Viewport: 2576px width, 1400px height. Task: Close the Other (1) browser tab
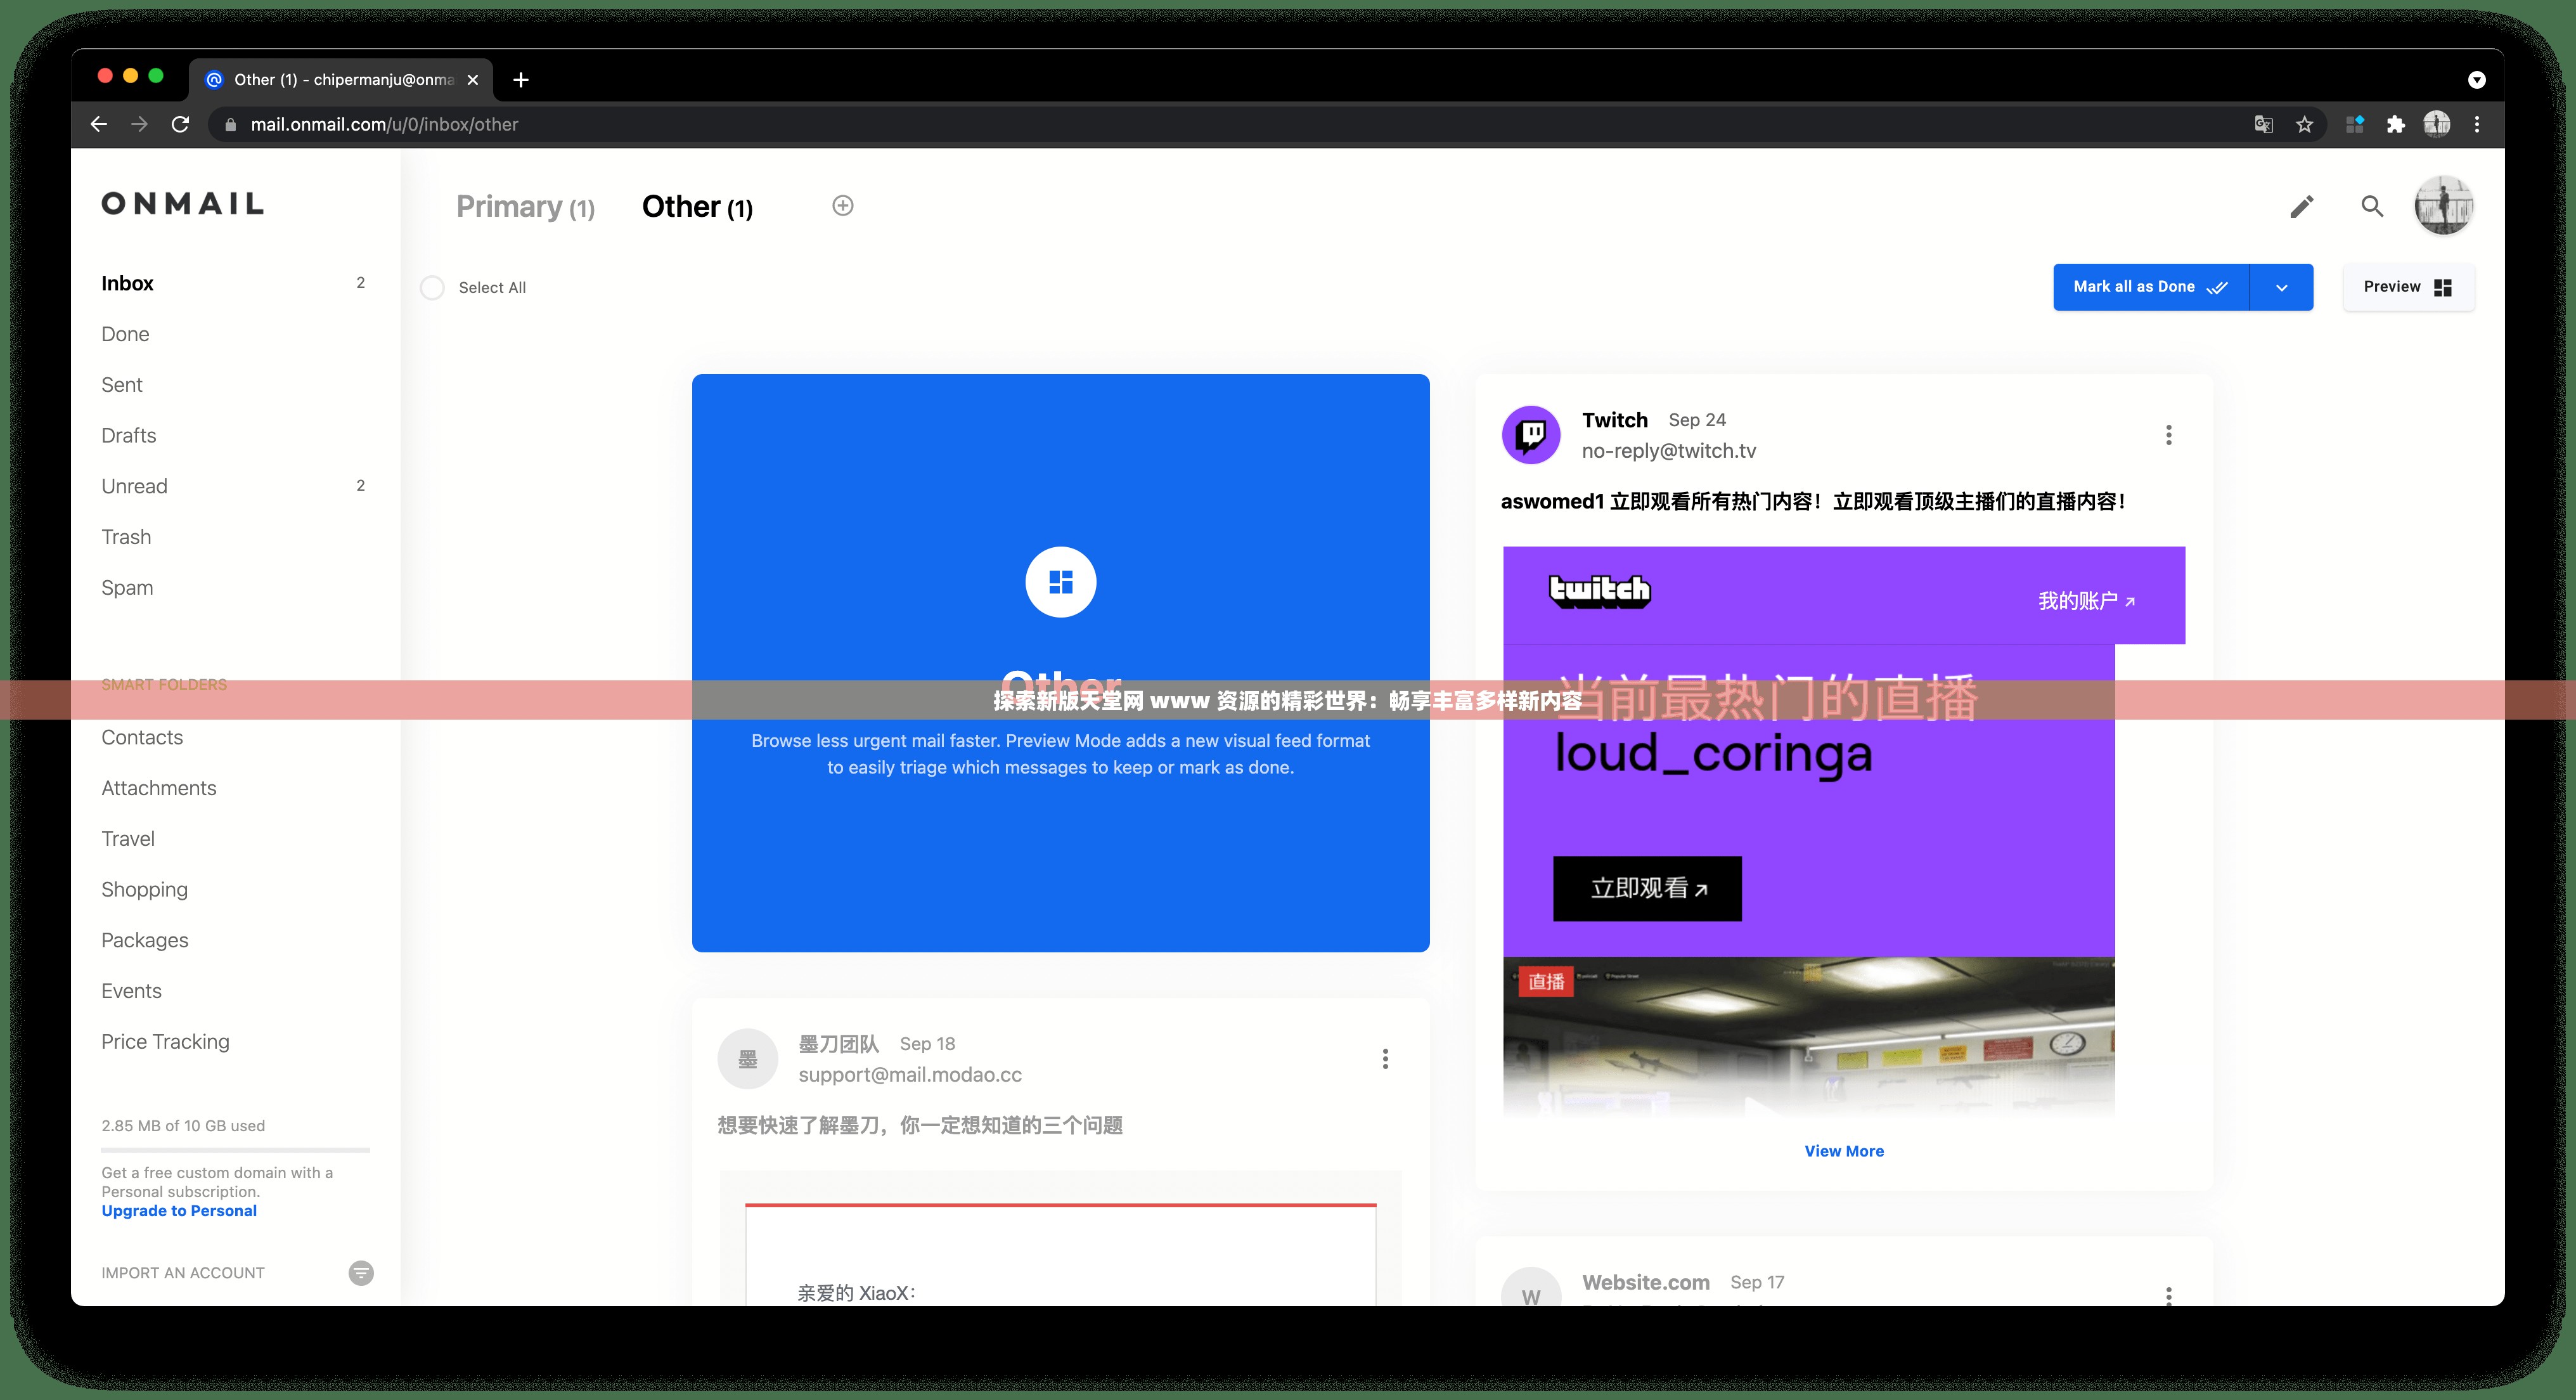point(473,80)
